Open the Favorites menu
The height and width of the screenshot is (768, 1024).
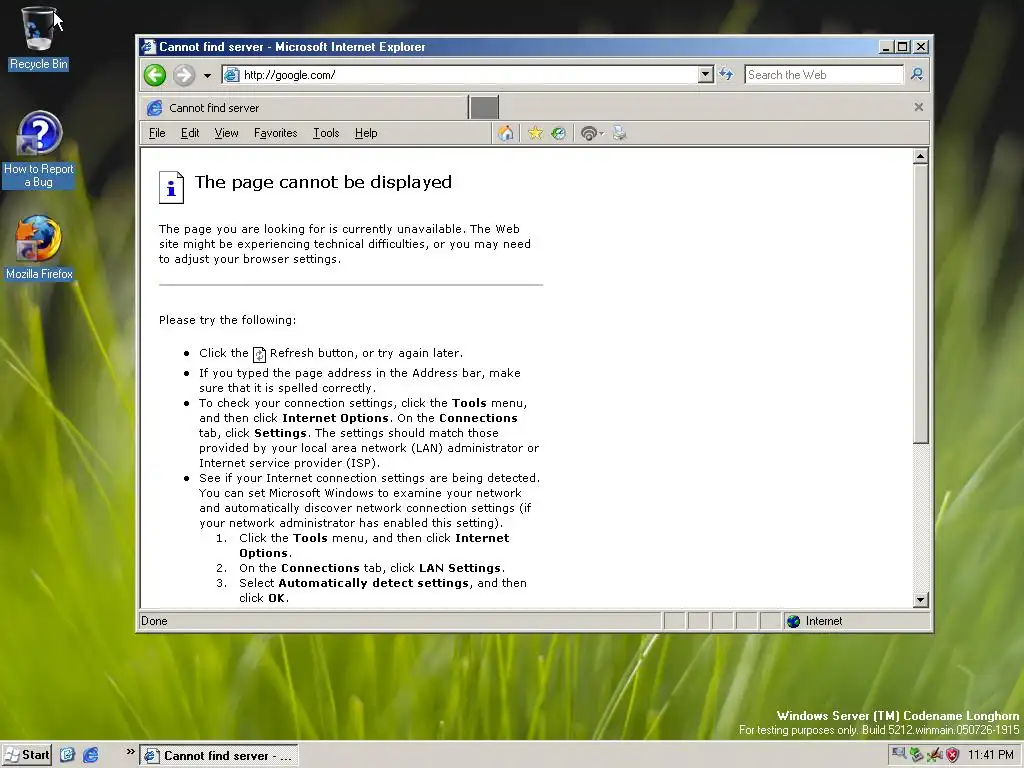[x=276, y=133]
